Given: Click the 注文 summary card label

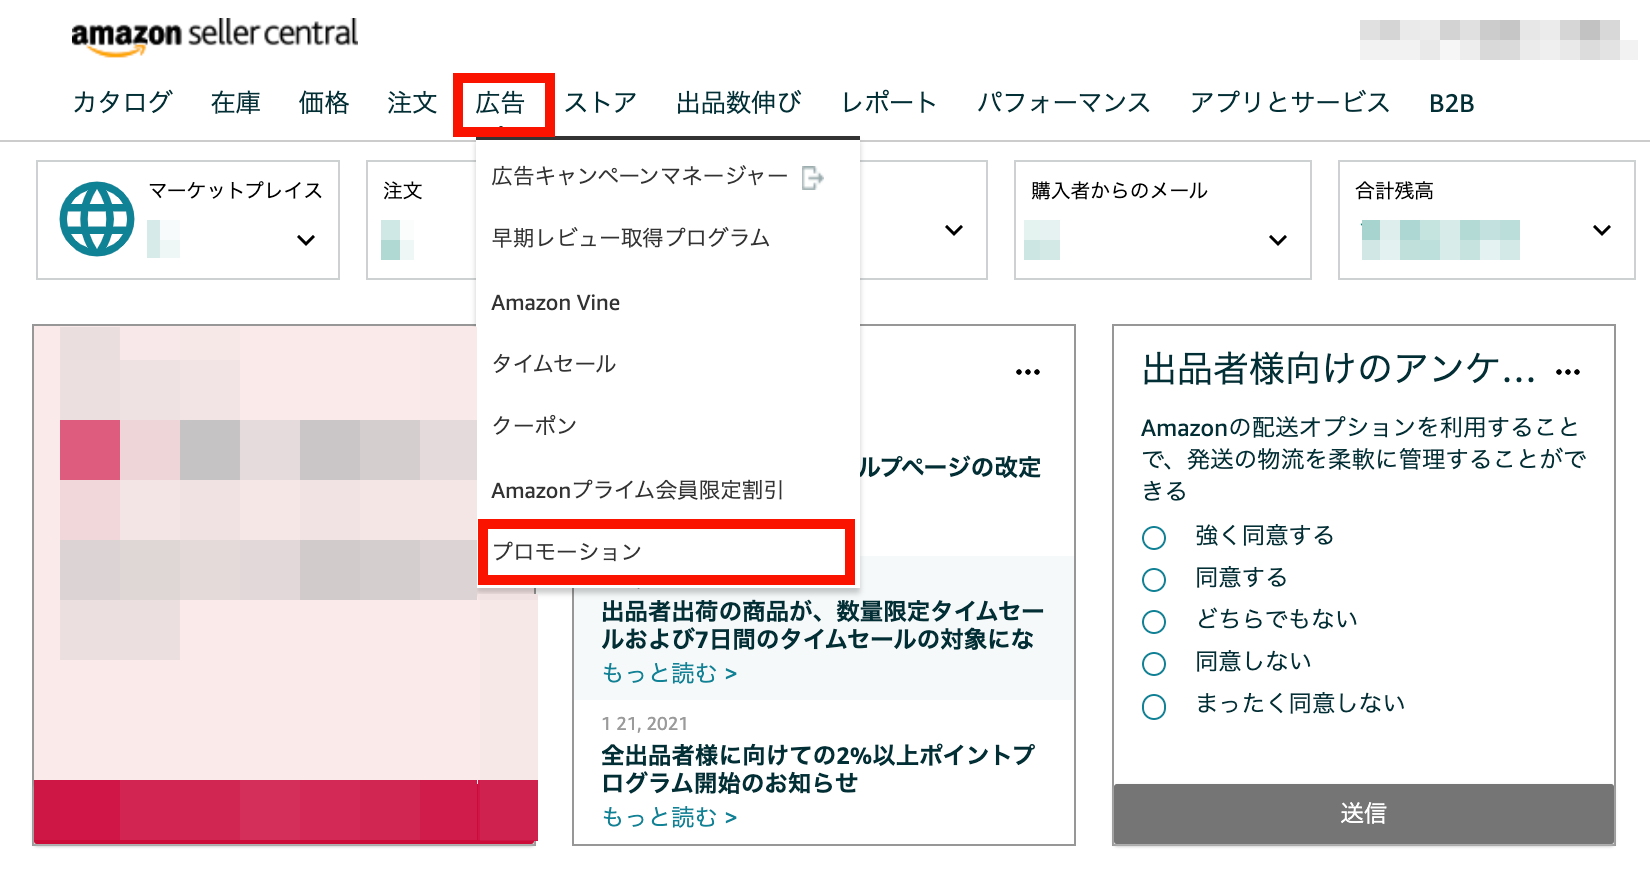Looking at the screenshot, I should (403, 191).
